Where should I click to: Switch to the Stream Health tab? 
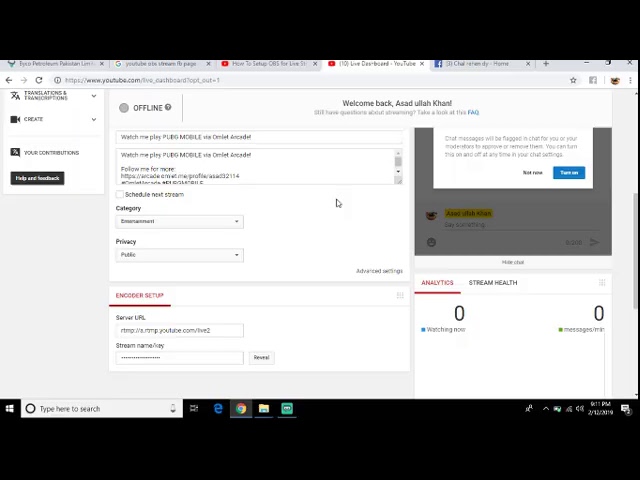(492, 283)
